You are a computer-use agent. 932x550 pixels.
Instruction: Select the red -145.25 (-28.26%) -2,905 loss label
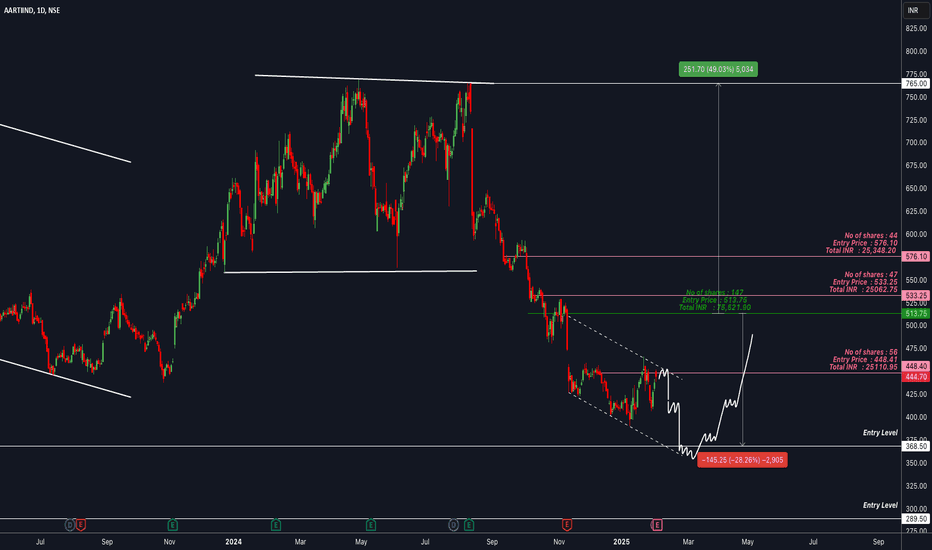(742, 460)
